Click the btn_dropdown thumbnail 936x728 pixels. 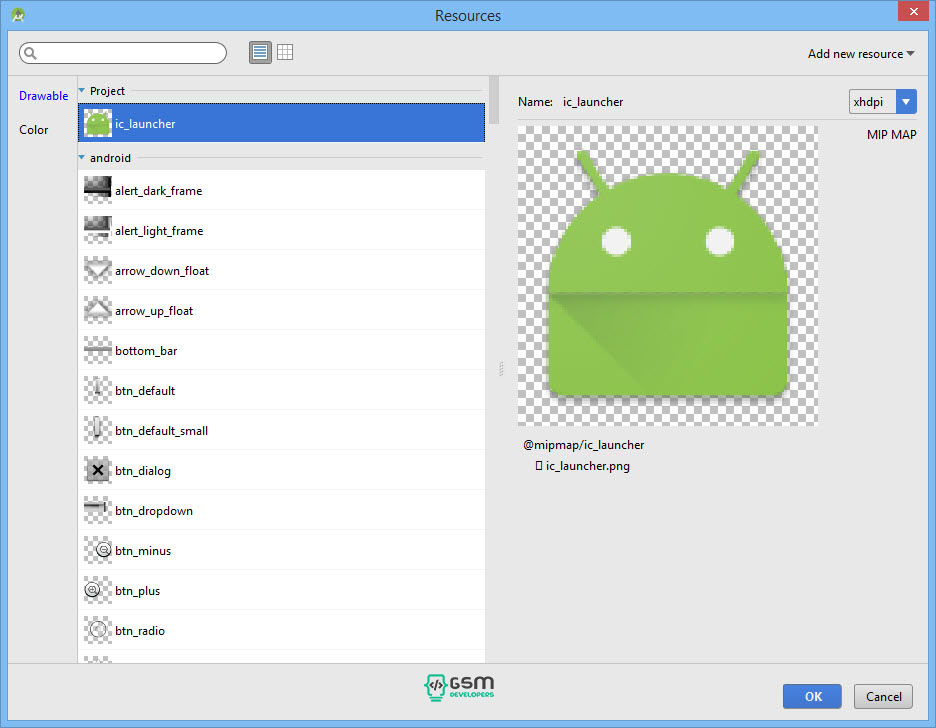click(98, 510)
